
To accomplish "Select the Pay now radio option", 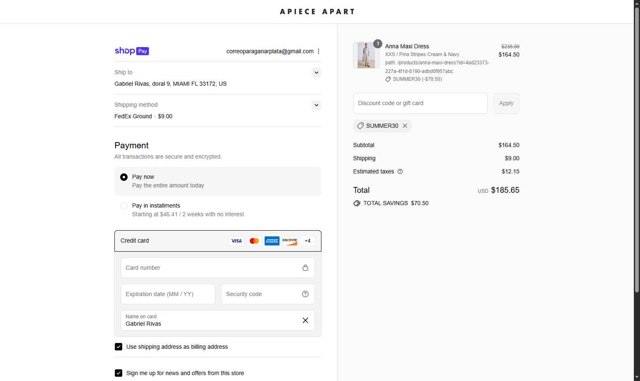I will pos(124,177).
